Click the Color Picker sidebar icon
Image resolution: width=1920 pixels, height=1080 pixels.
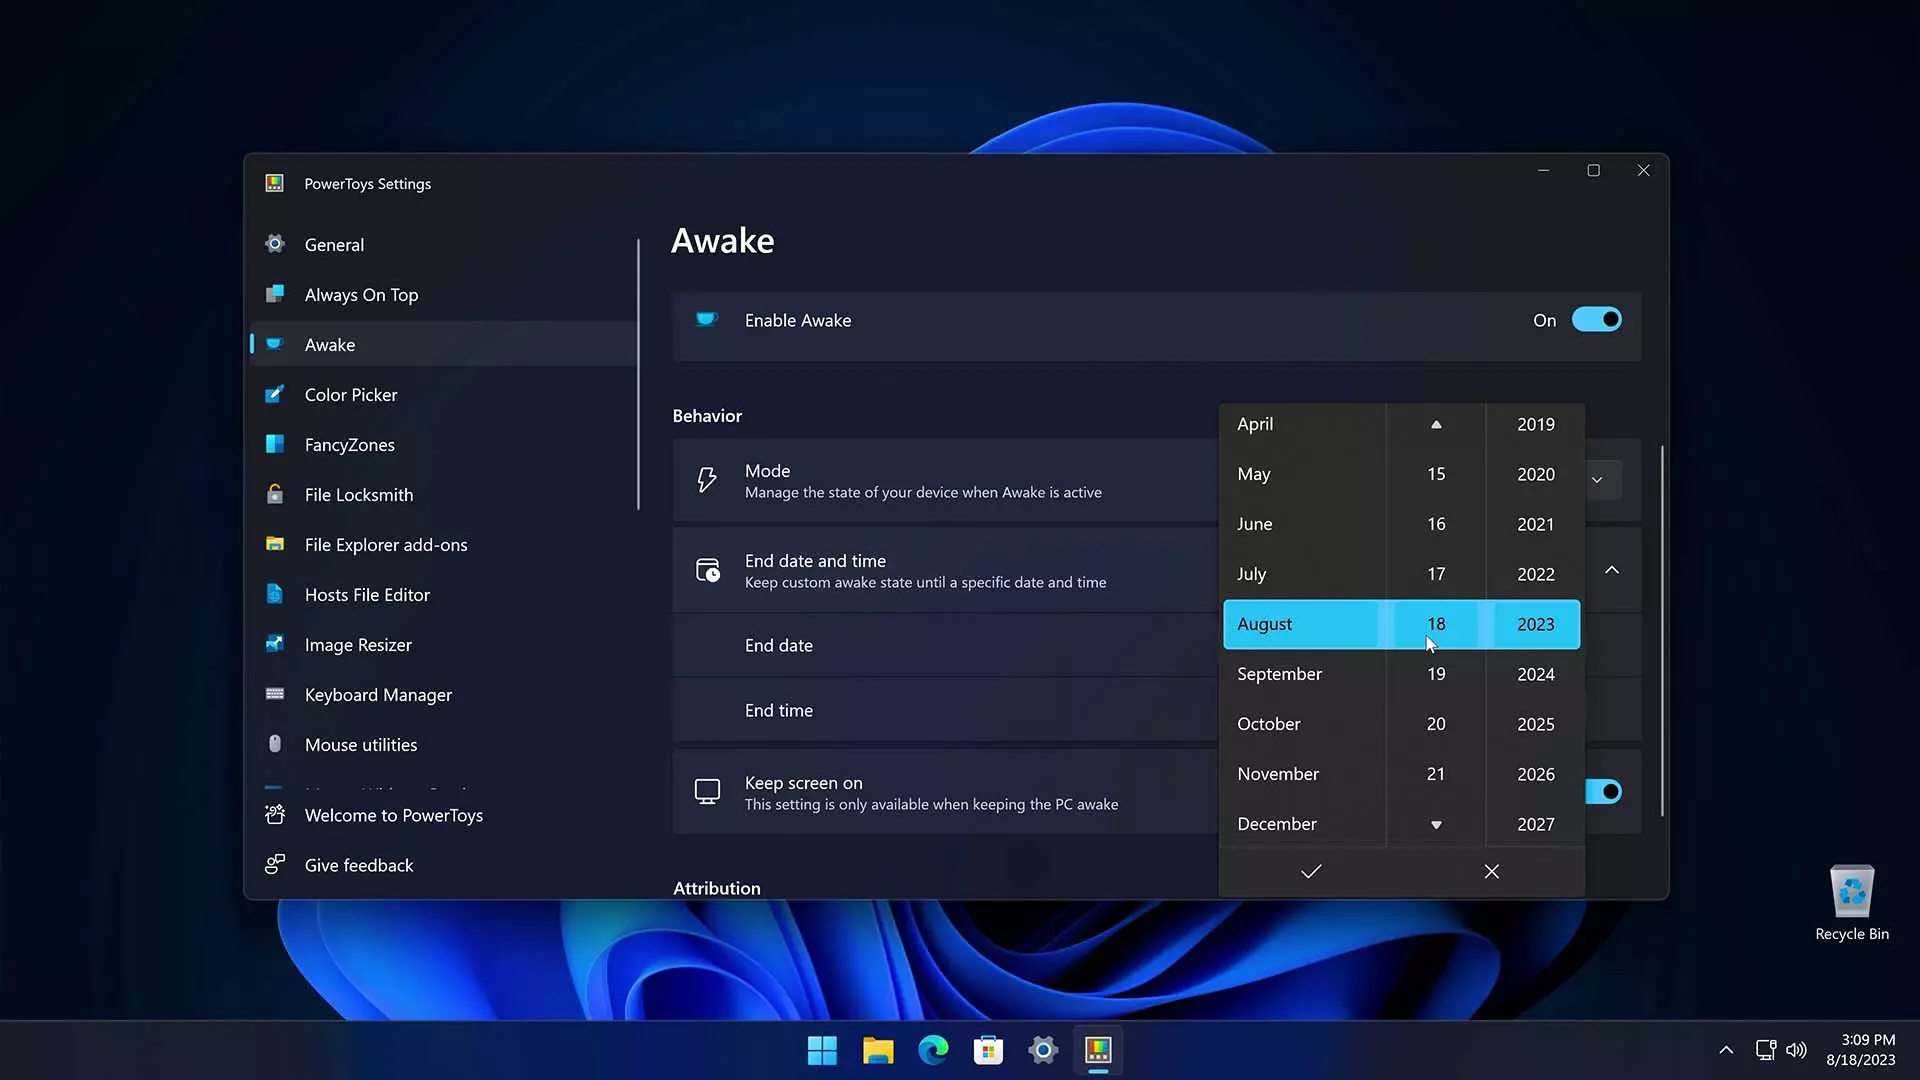(275, 394)
